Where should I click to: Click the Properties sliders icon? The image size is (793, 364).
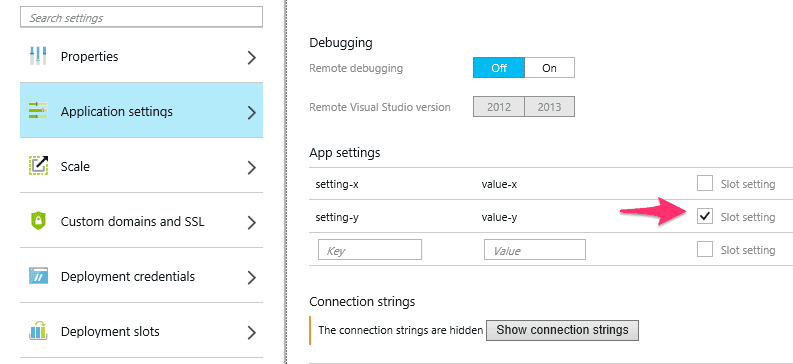(x=38, y=56)
